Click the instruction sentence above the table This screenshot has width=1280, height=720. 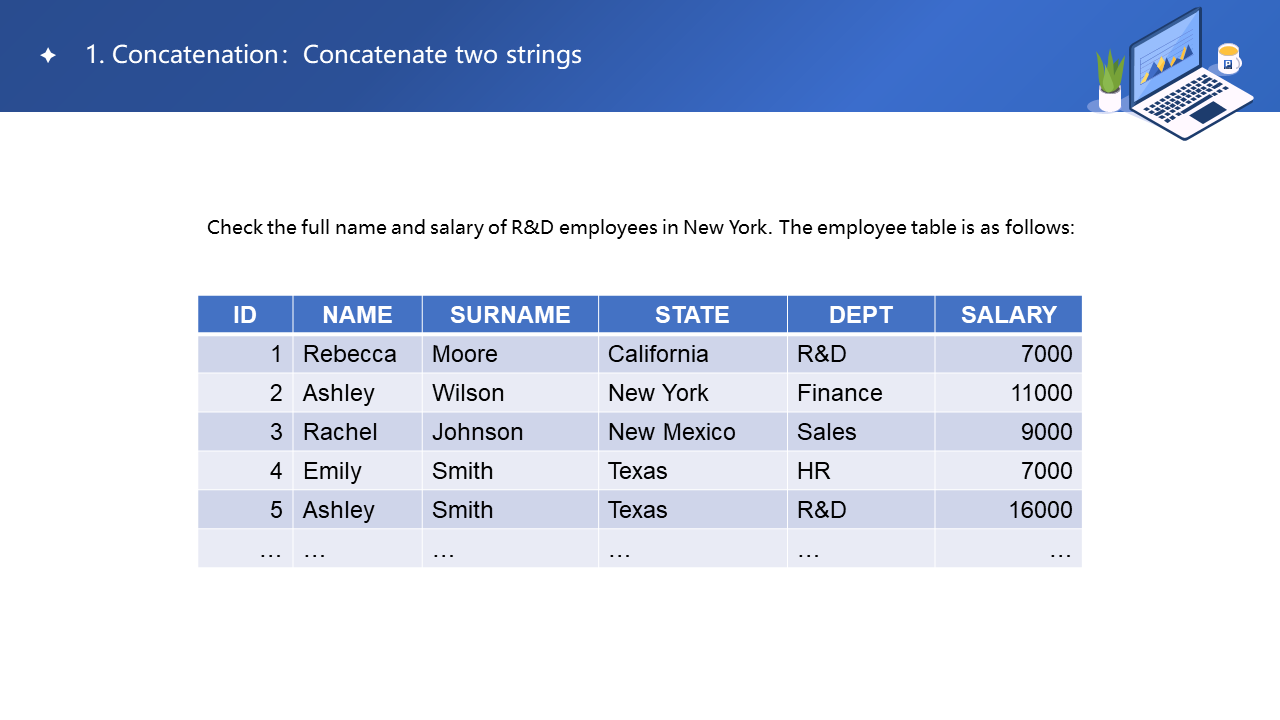pyautogui.click(x=640, y=227)
